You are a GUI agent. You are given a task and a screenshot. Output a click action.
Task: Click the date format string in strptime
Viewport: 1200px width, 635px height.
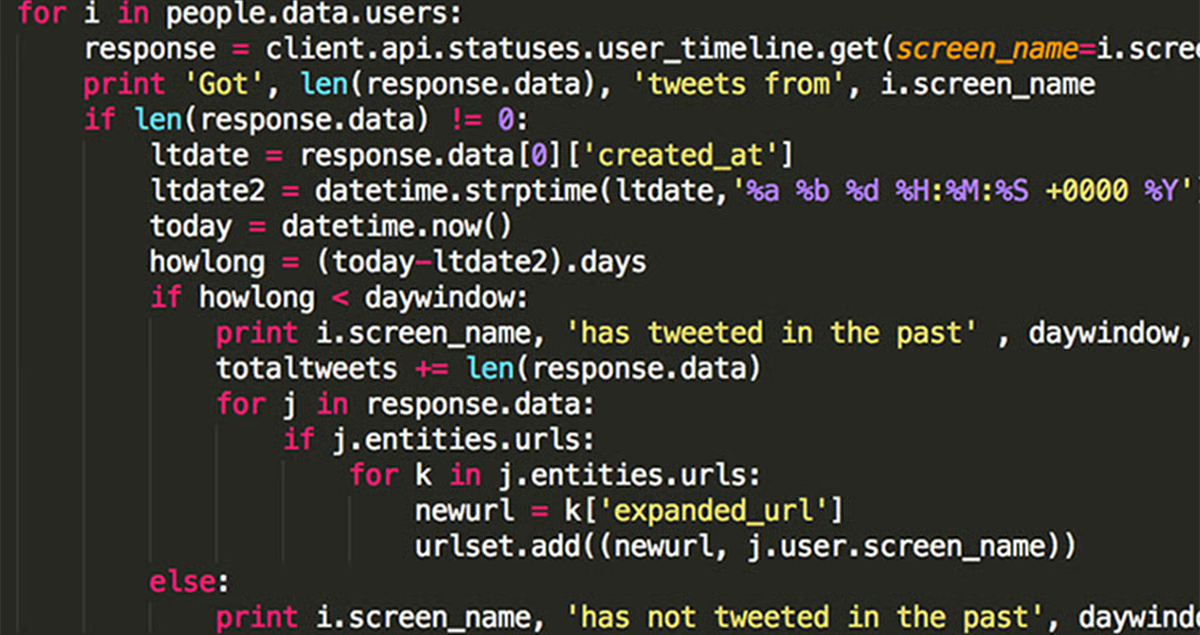click(x=965, y=190)
